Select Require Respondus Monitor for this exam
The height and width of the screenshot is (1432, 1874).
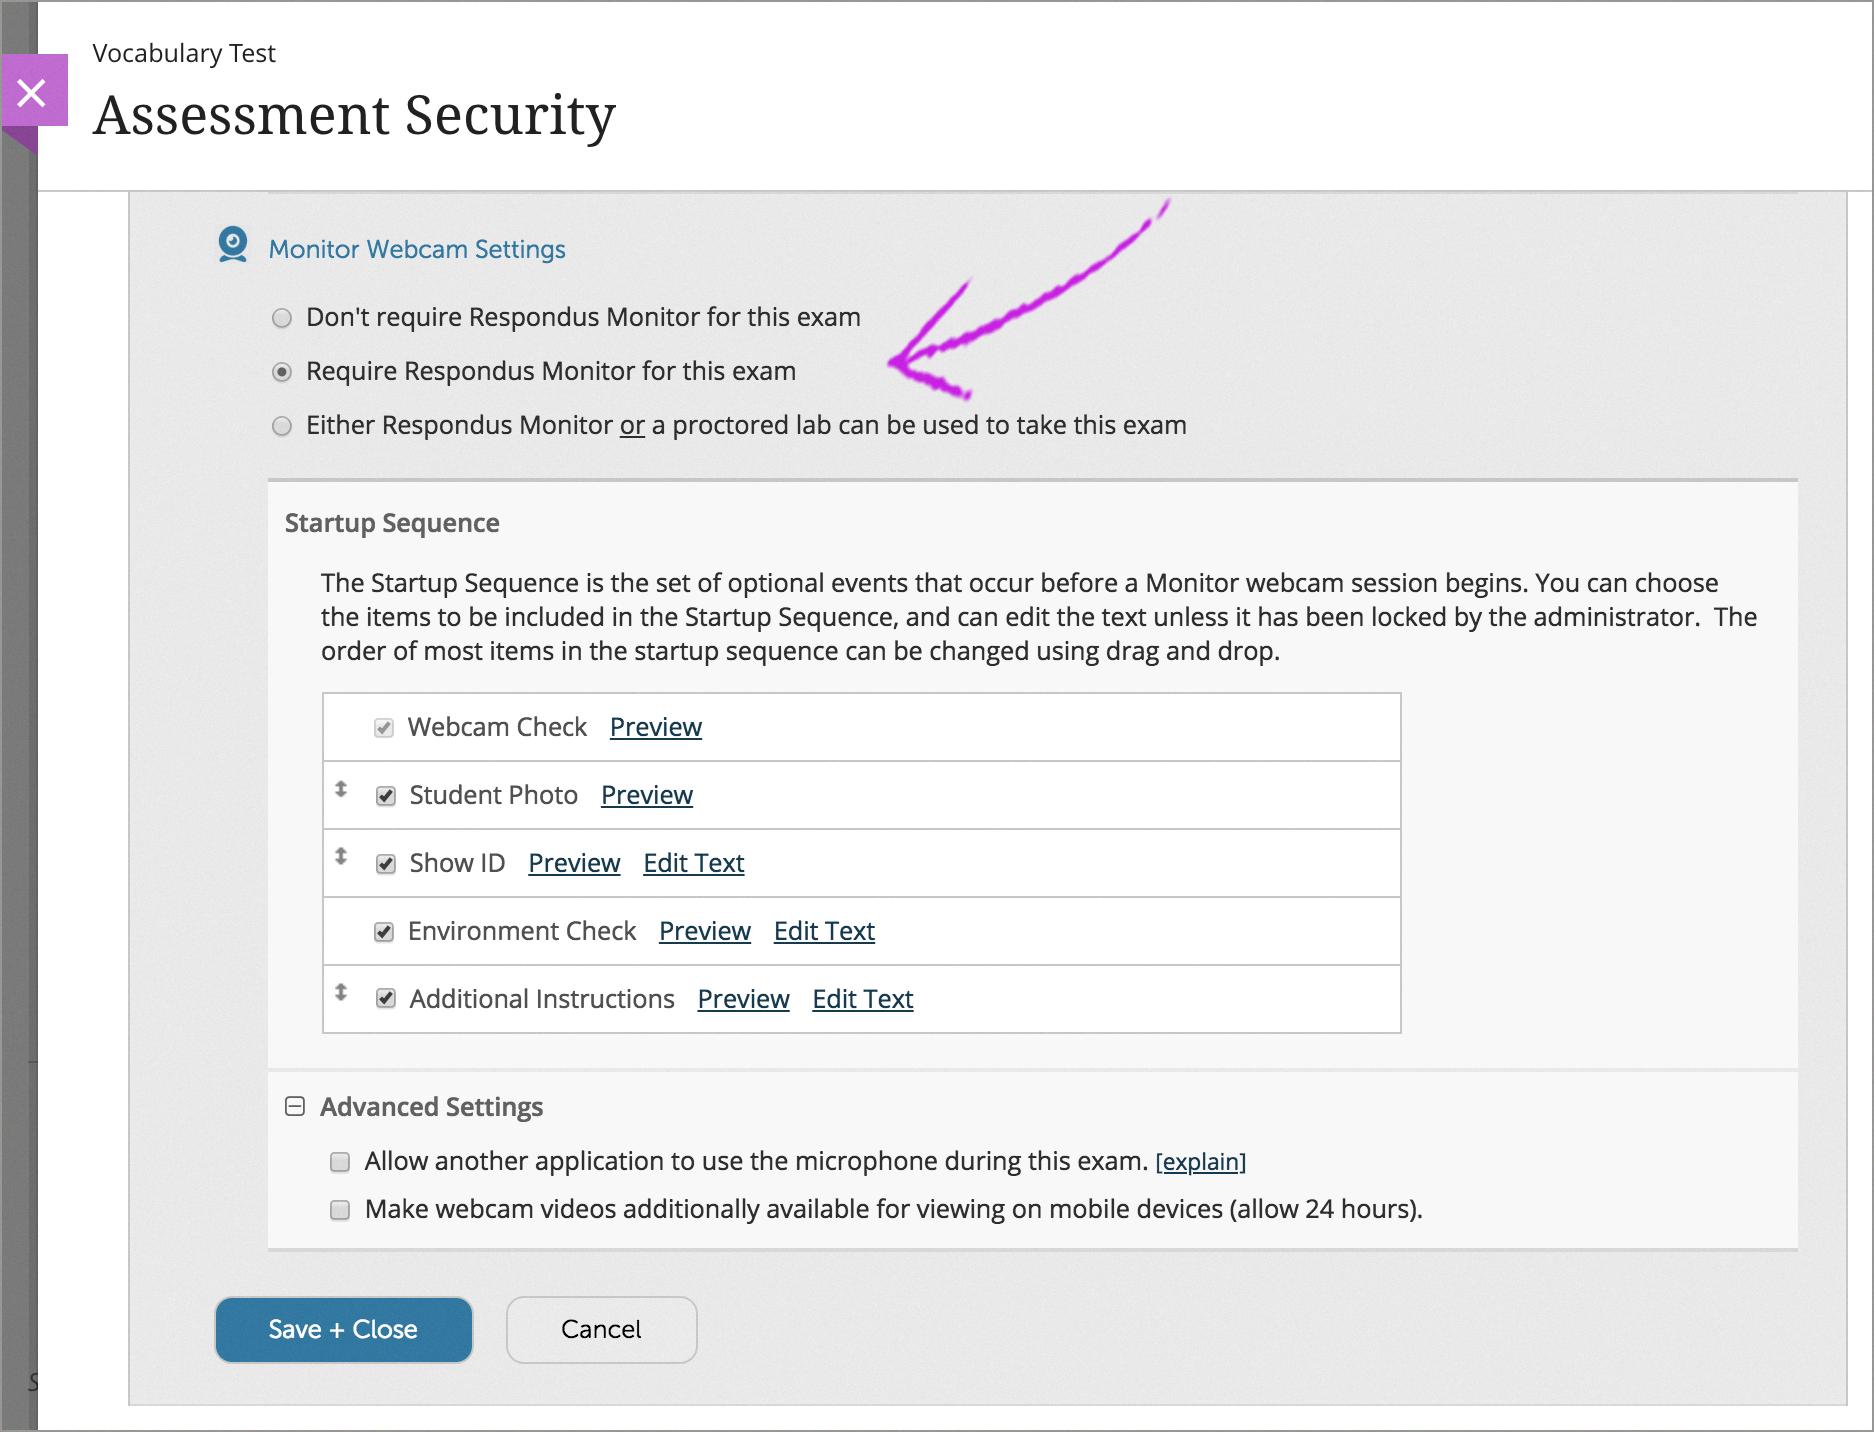tap(283, 372)
